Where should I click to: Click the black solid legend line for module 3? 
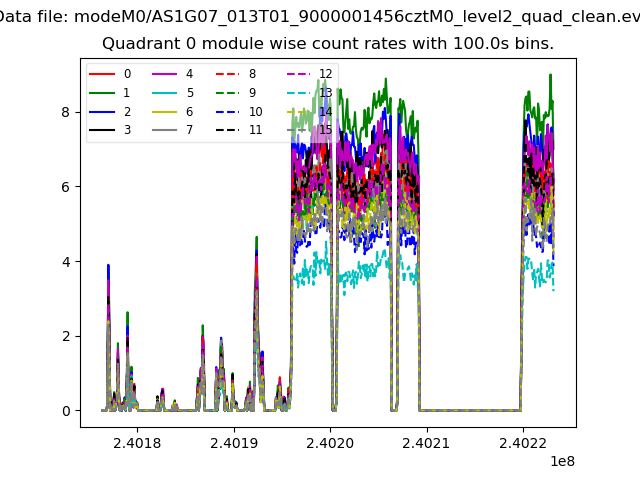pyautogui.click(x=102, y=130)
